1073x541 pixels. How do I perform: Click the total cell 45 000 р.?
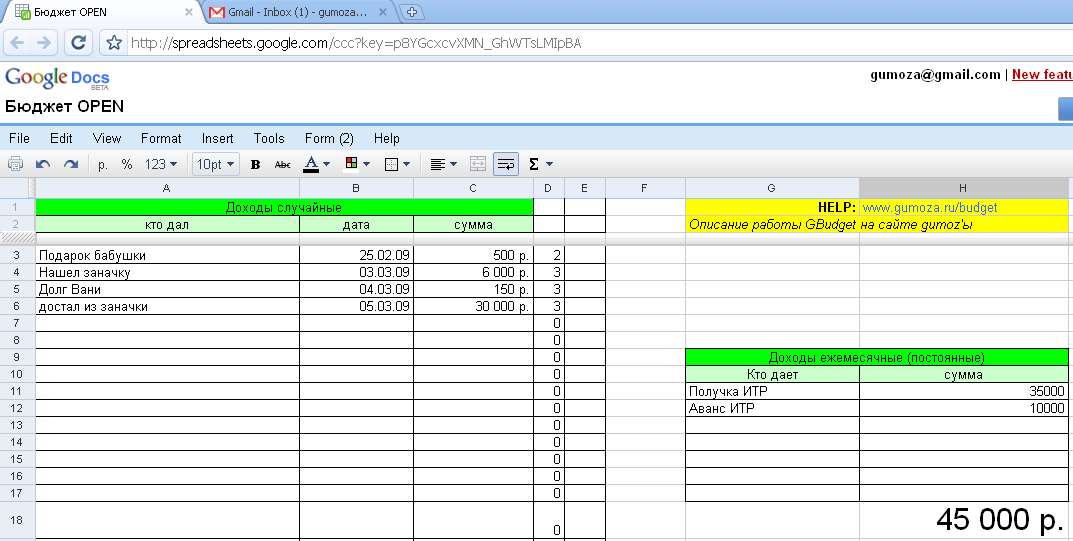tap(964, 520)
